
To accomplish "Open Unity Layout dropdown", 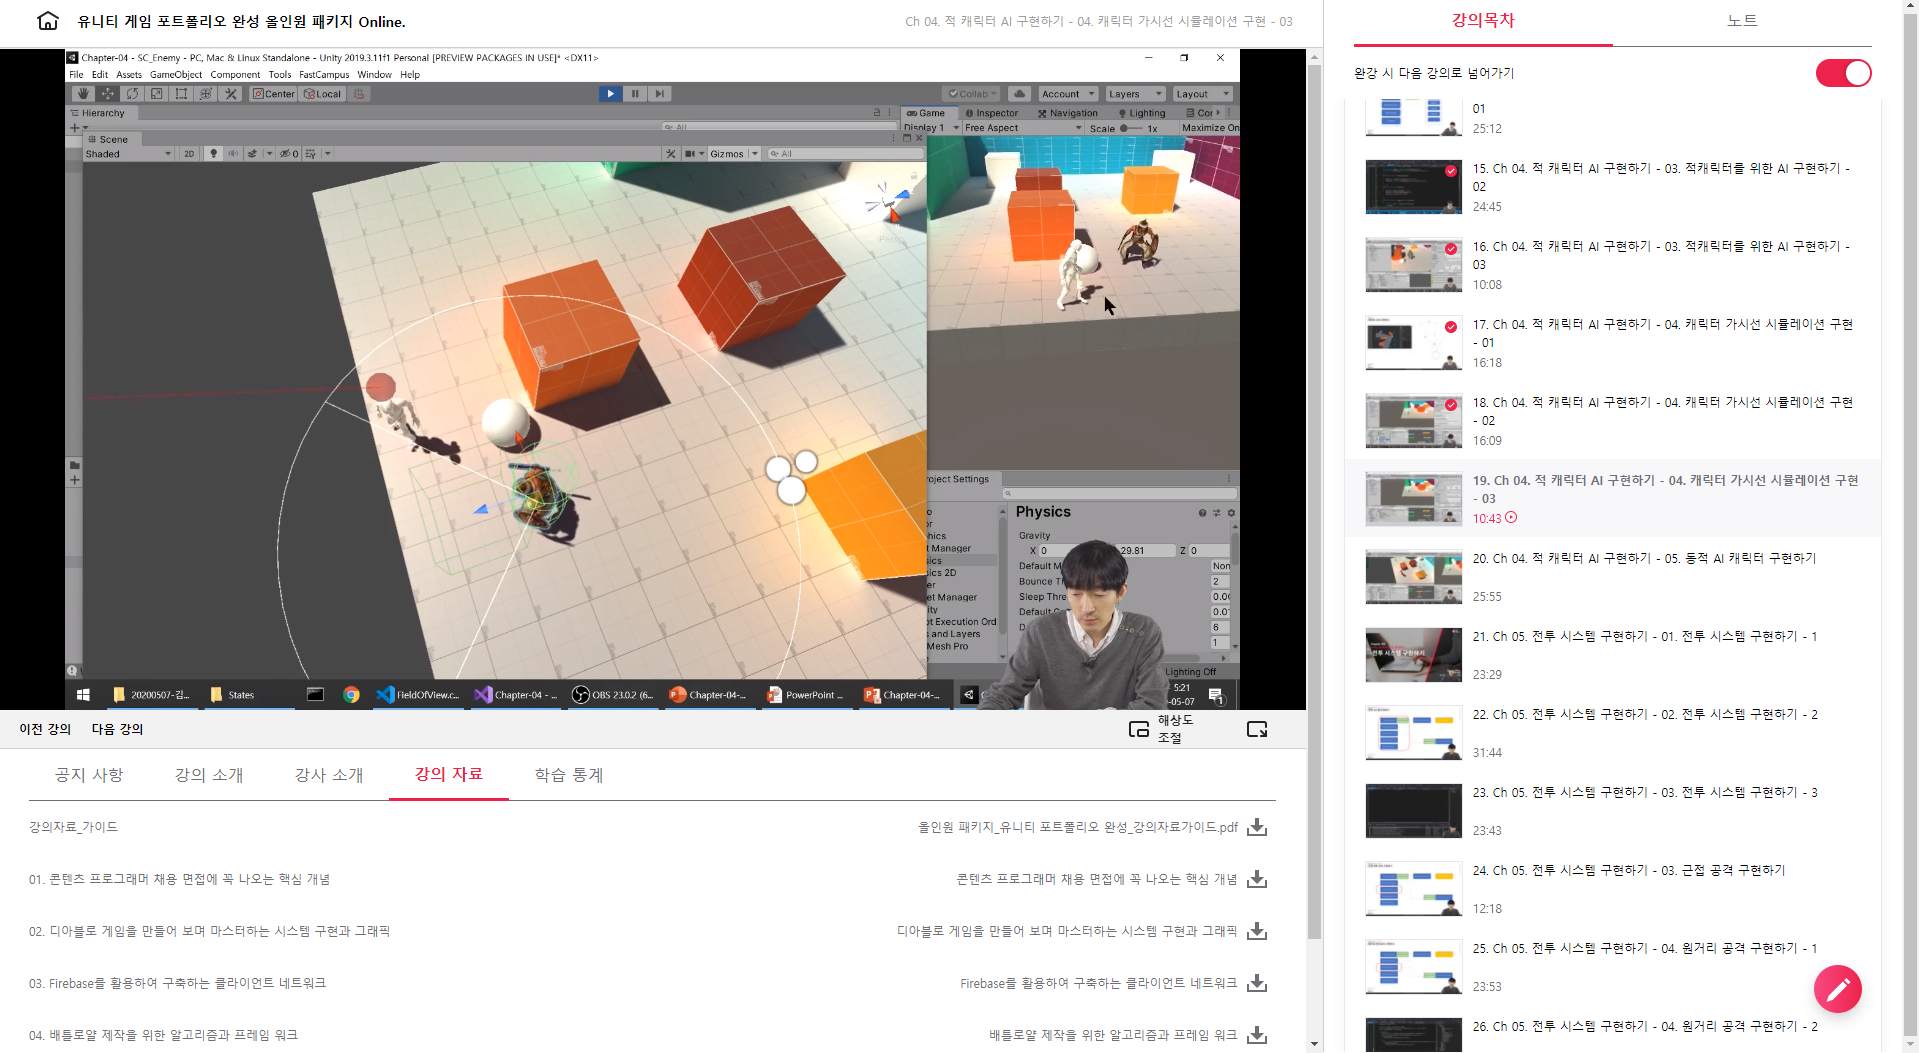I will 1201,94.
